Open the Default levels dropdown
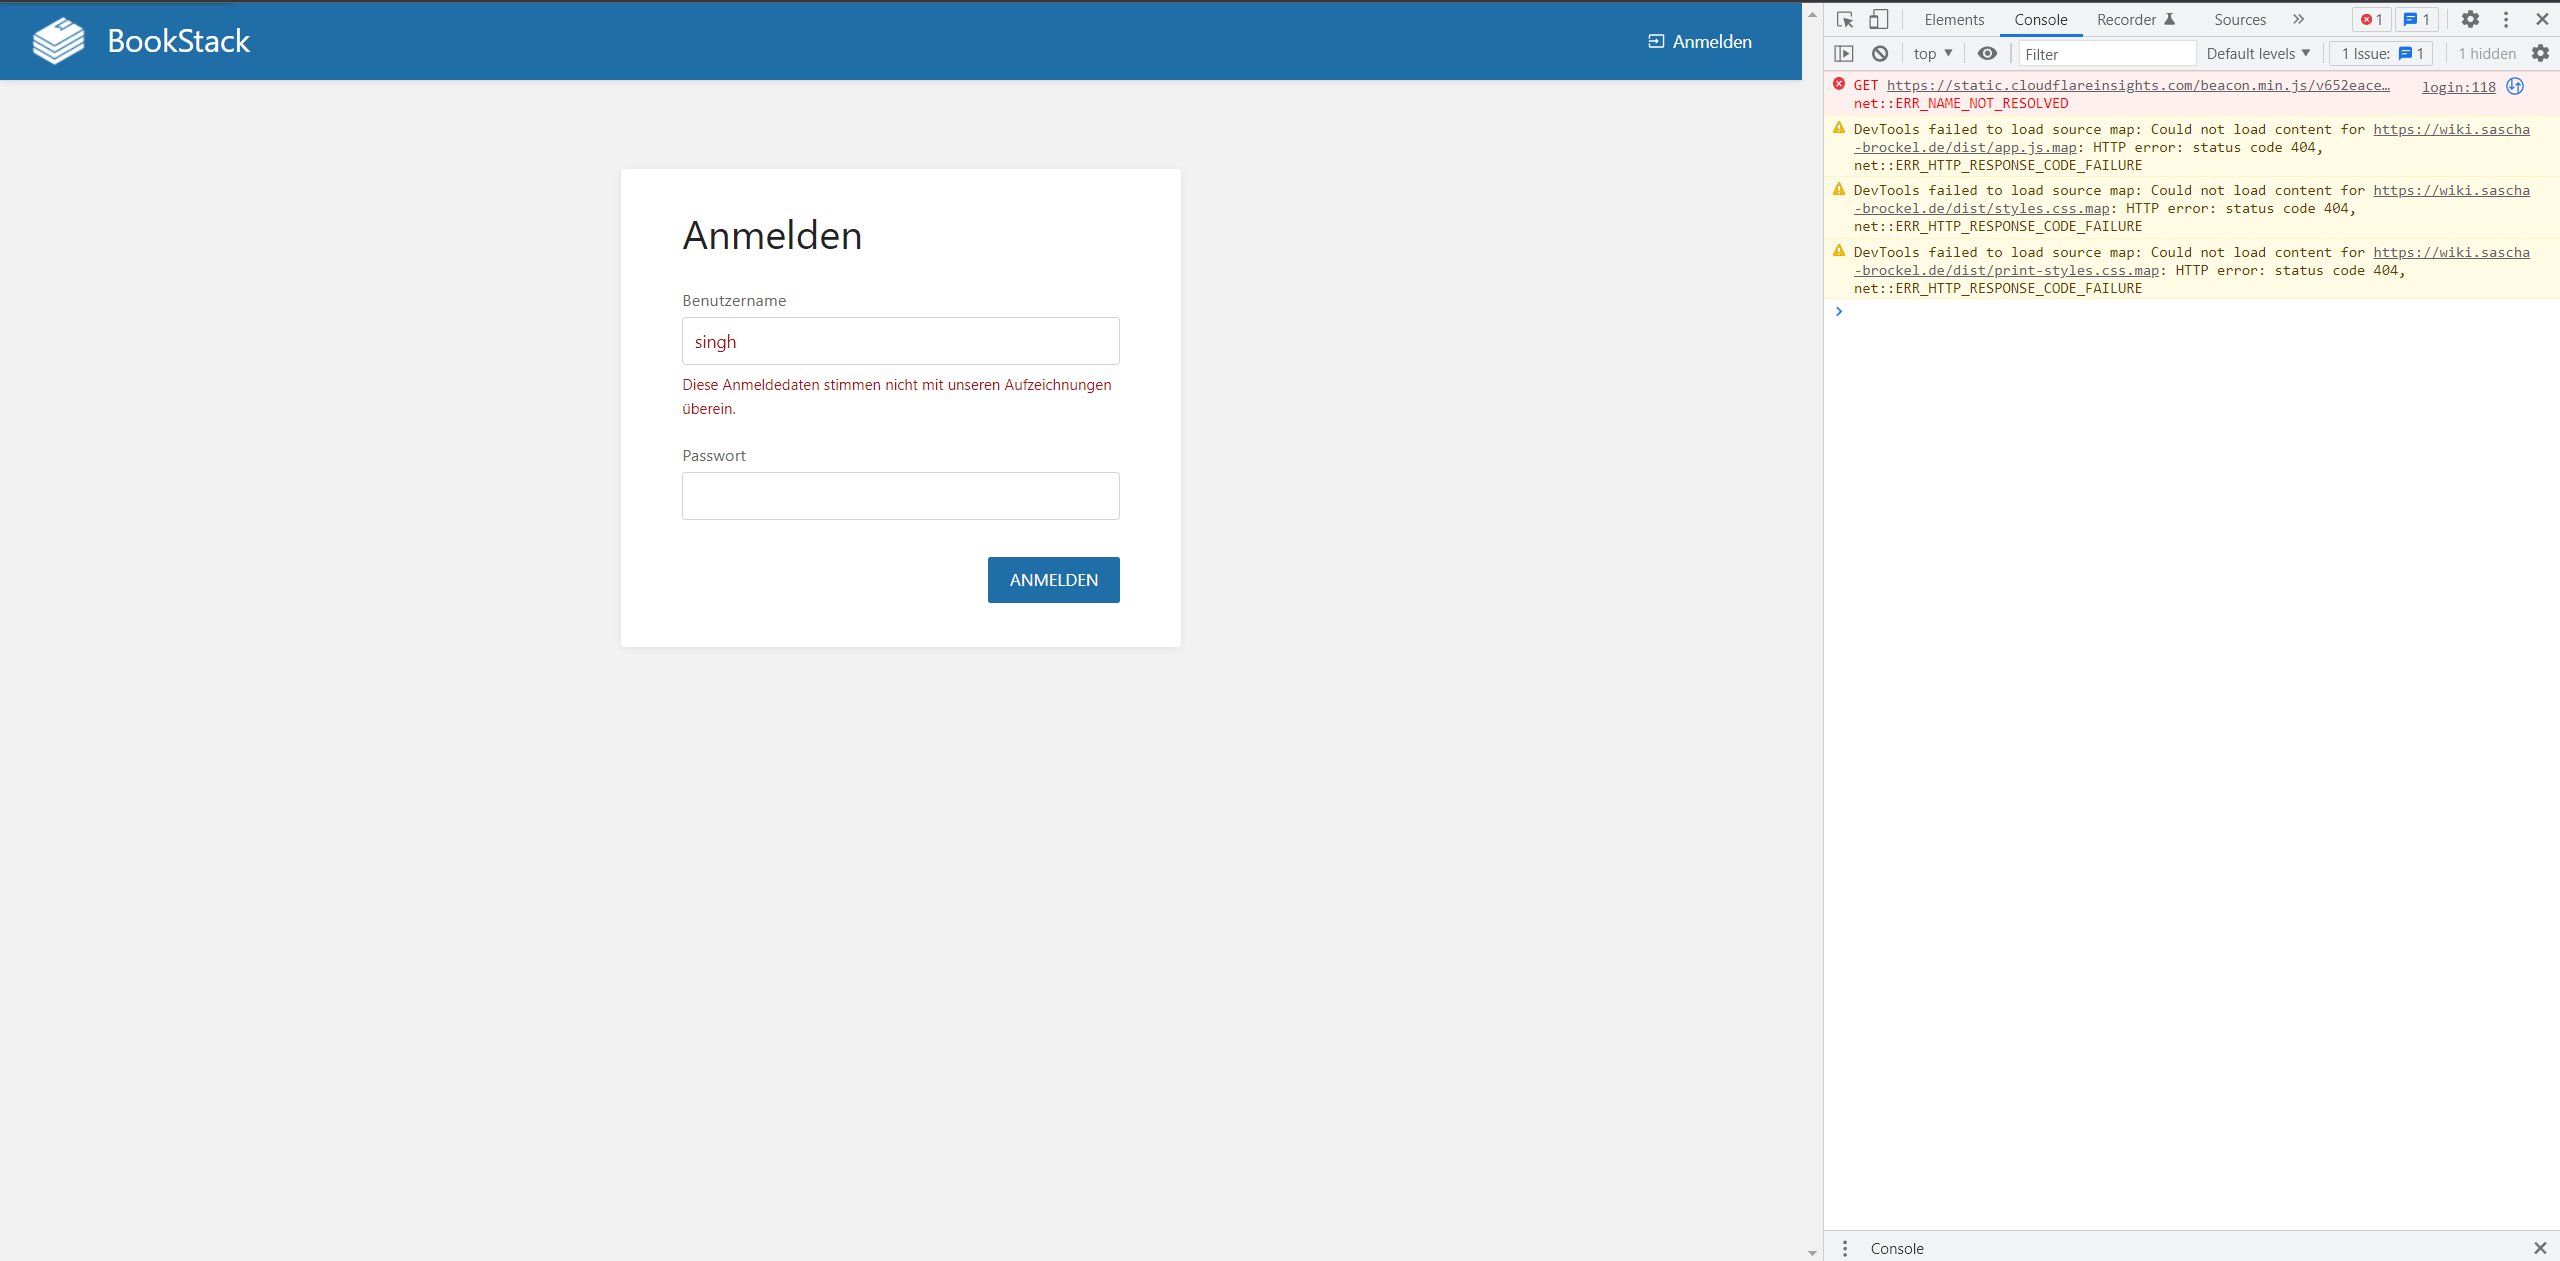 pos(2257,54)
